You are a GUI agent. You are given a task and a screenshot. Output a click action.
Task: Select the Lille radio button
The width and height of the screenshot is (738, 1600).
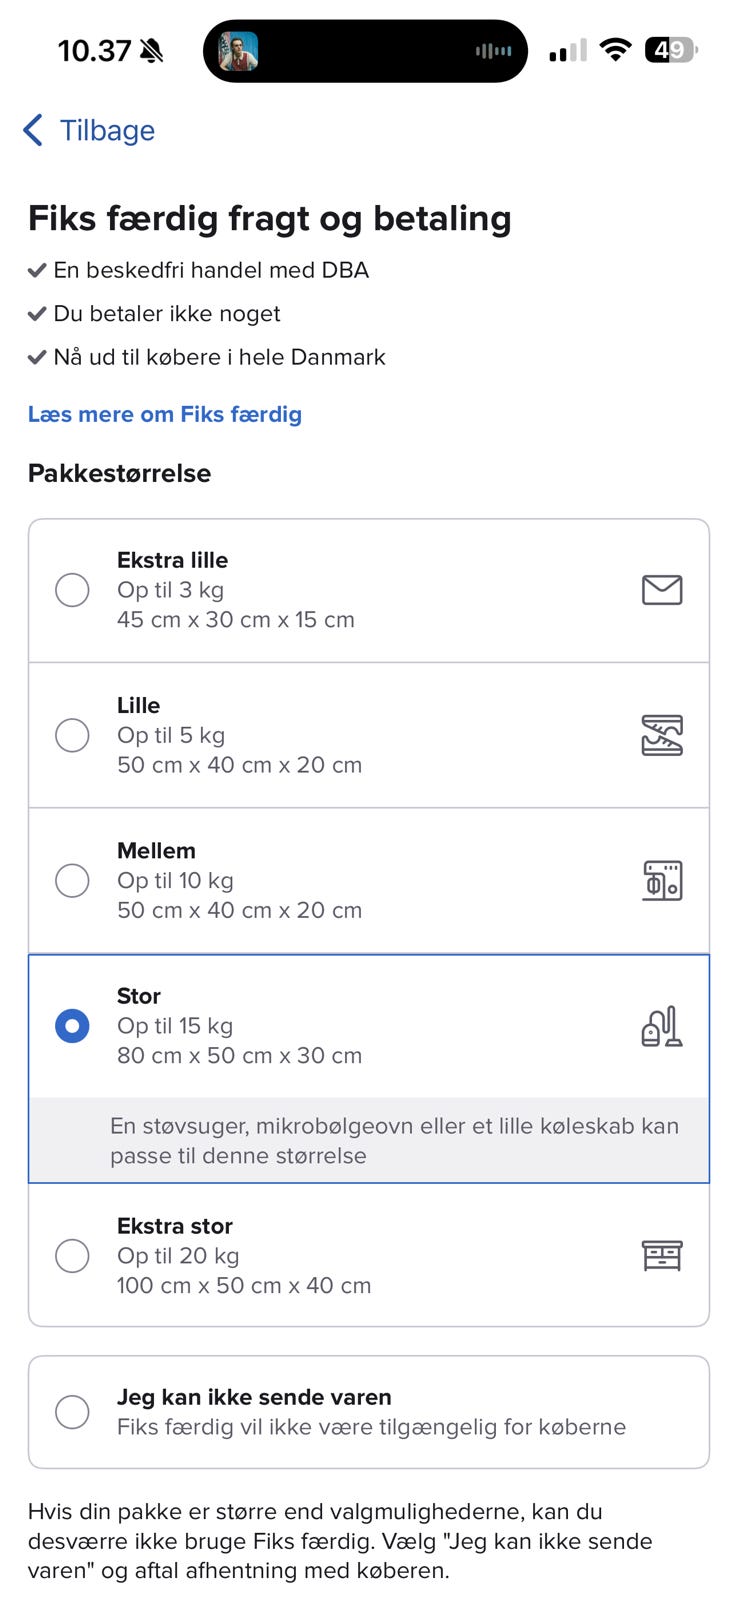point(72,735)
